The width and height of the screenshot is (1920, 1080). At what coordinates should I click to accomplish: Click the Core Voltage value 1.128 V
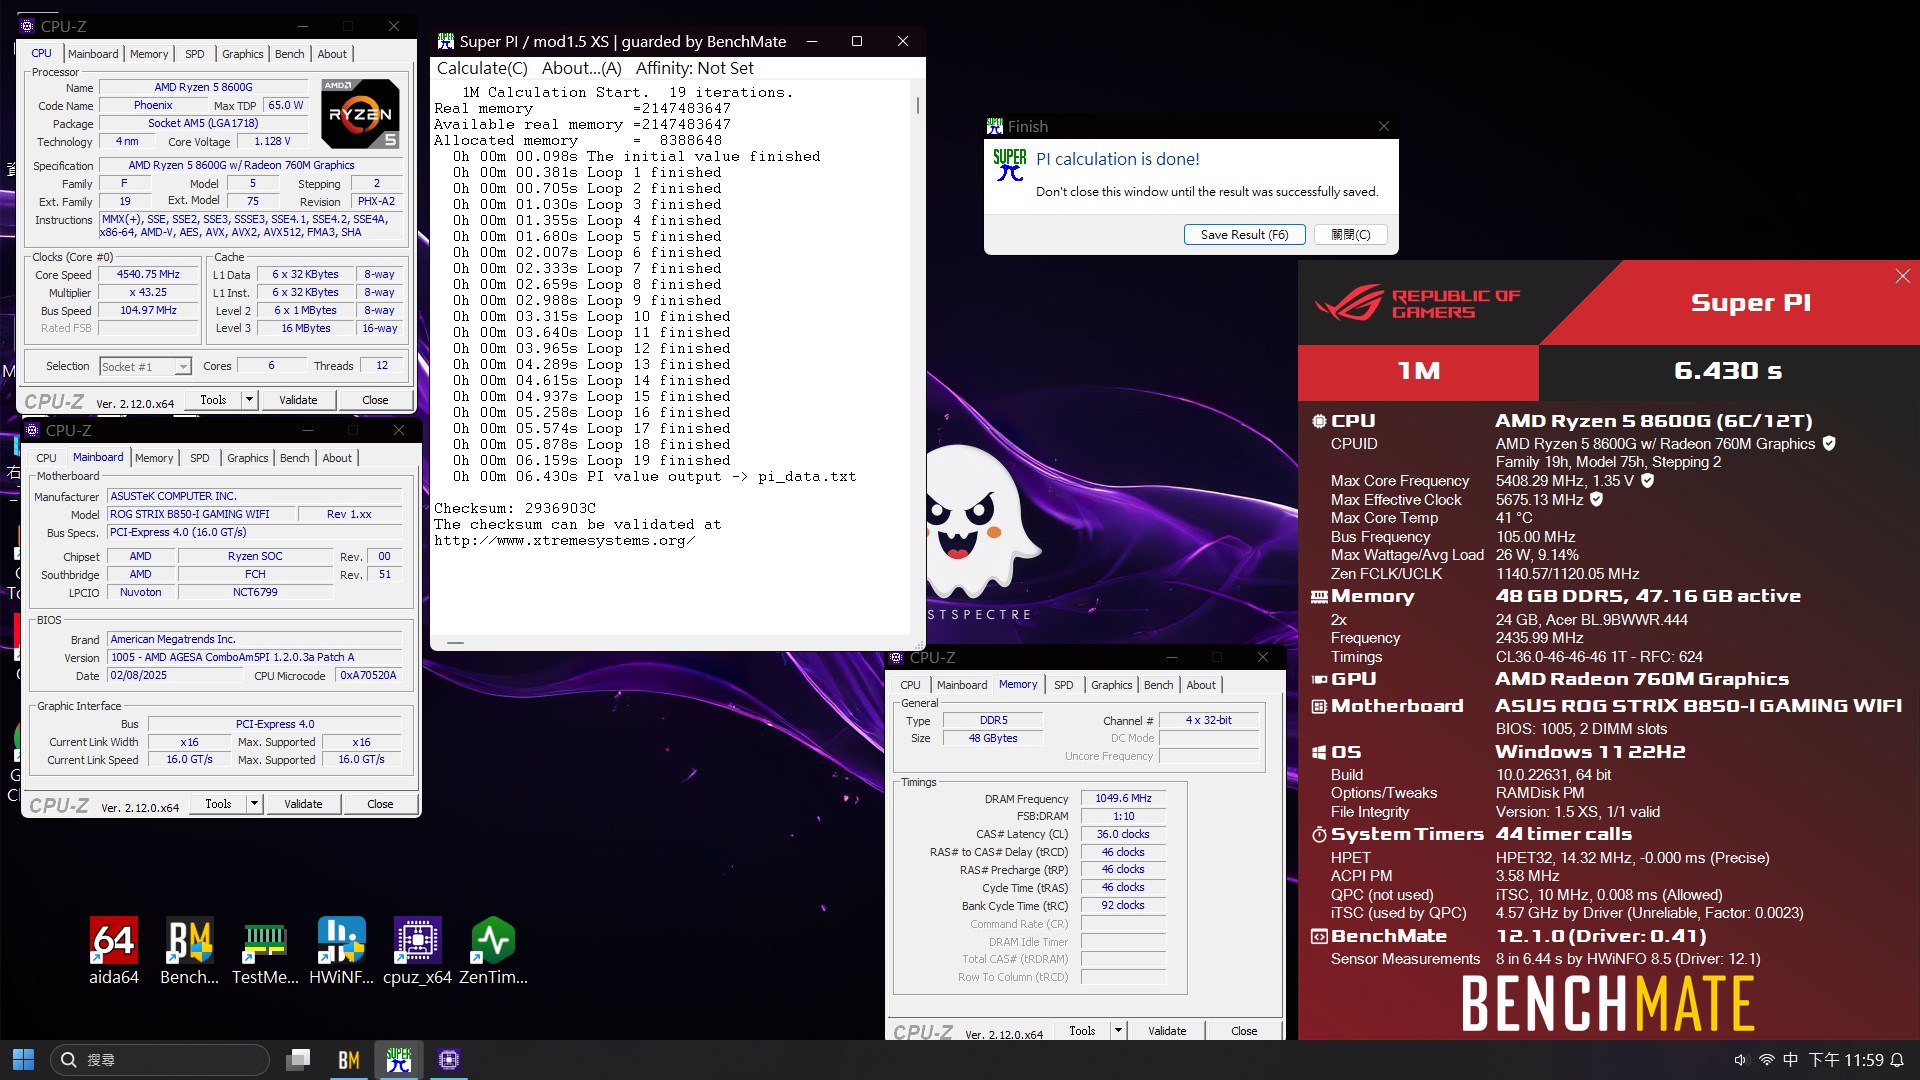[x=272, y=142]
